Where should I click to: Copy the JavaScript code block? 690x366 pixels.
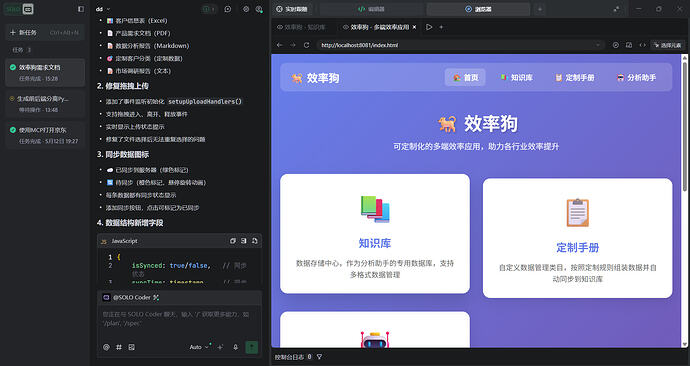(x=233, y=241)
